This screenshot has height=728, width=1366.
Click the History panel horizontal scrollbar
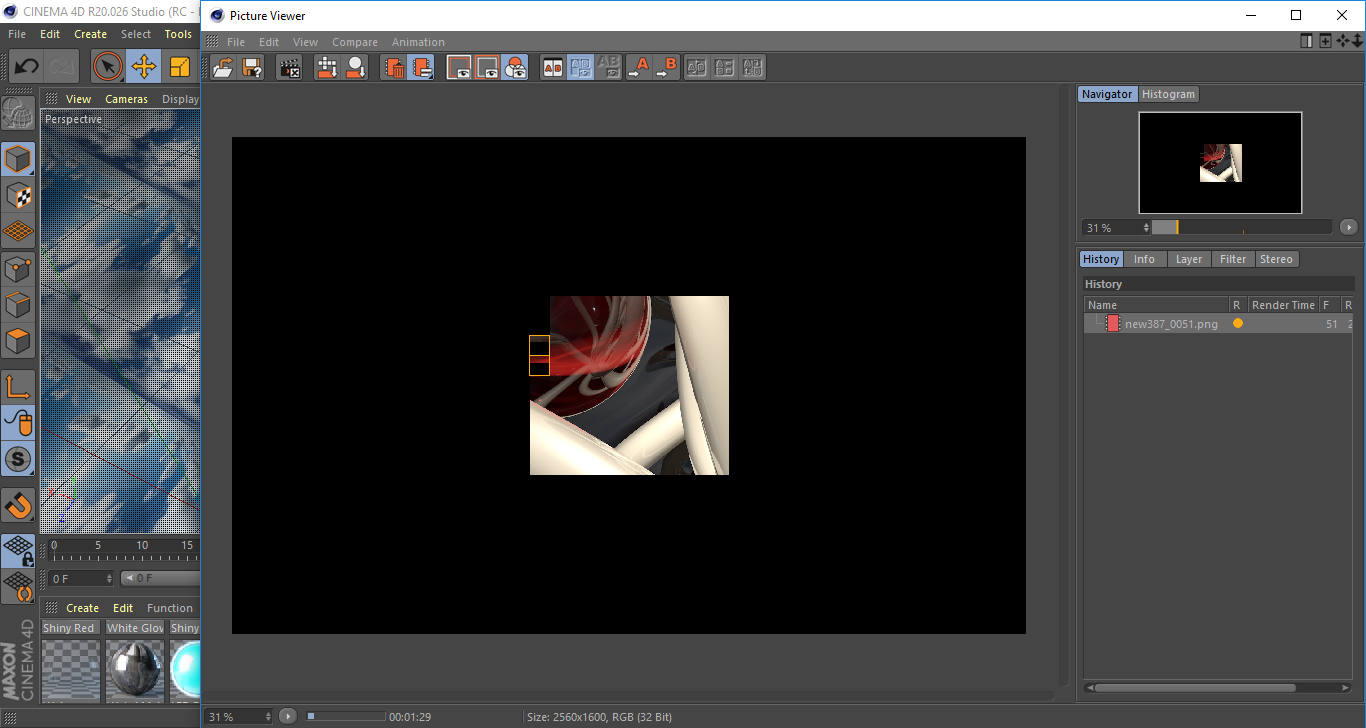point(1195,688)
